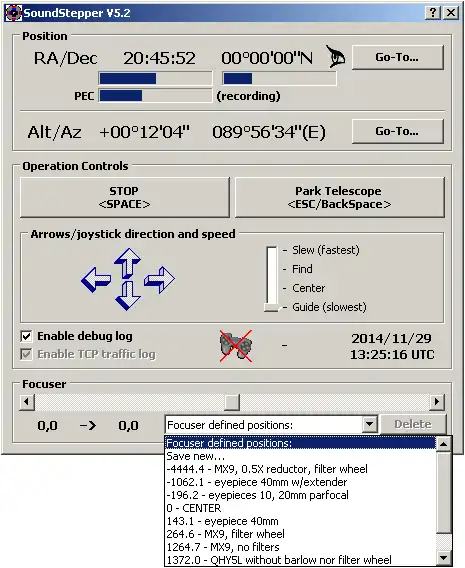The image size is (465, 568).
Task: Select 1264.7 MX9, no filters position
Action: [301, 547]
